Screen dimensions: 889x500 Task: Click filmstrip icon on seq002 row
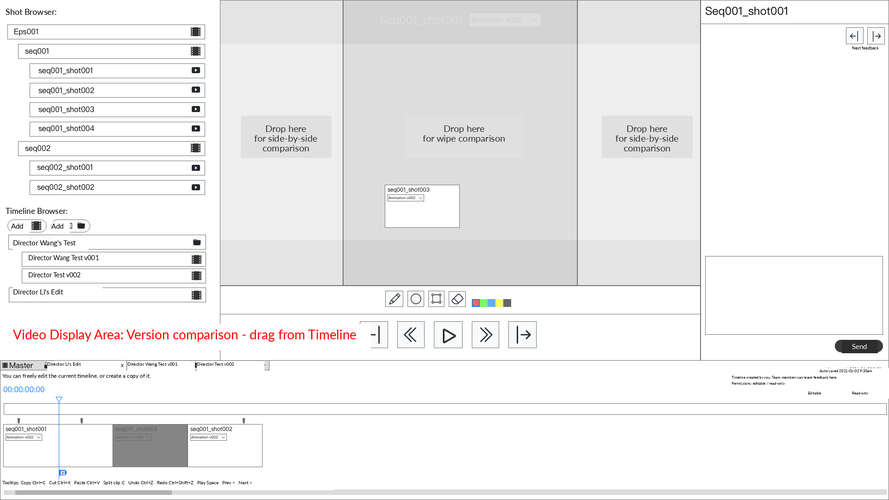pos(196,148)
